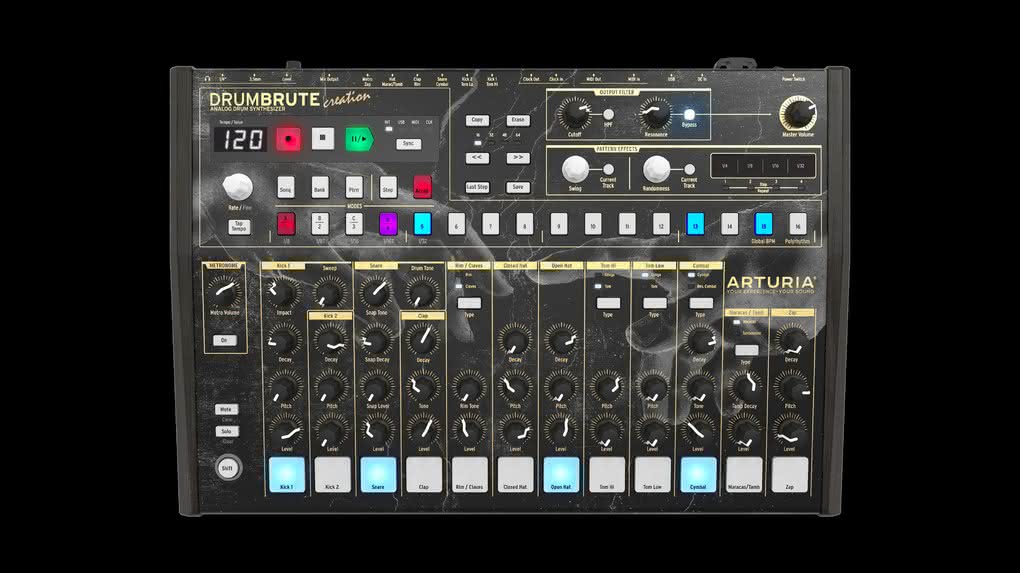This screenshot has width=1020, height=573.
Task: Click step button 15 Global BPM
Action: coord(763,224)
